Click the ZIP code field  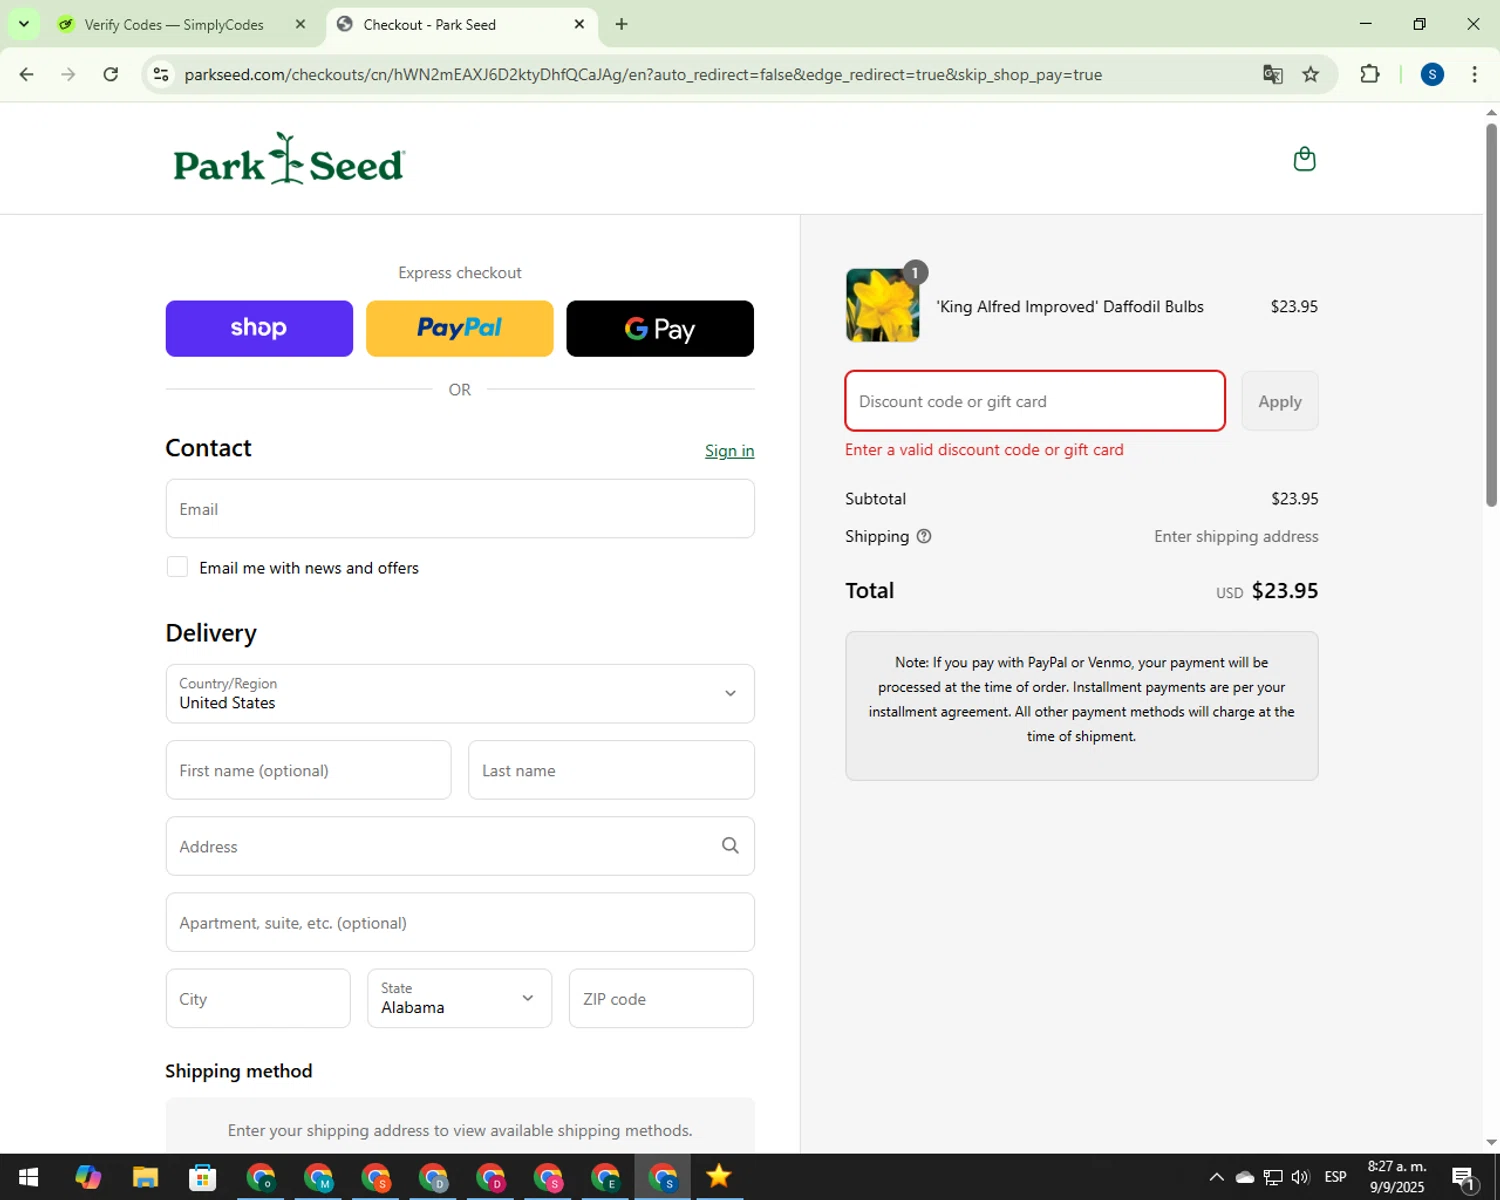tap(661, 998)
